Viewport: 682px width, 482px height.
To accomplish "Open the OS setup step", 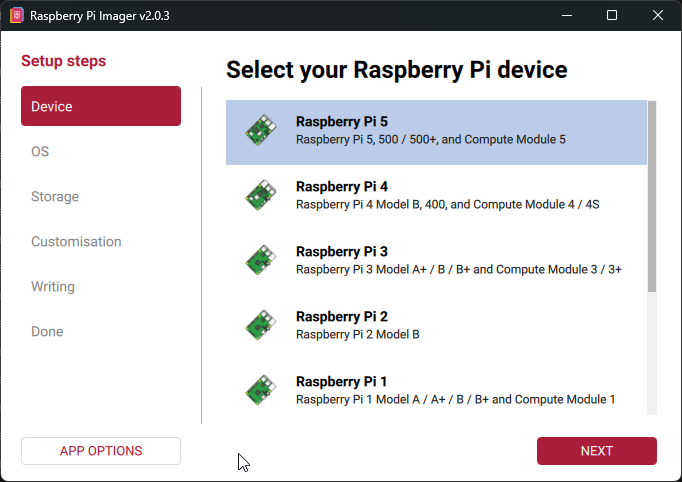I will click(40, 152).
